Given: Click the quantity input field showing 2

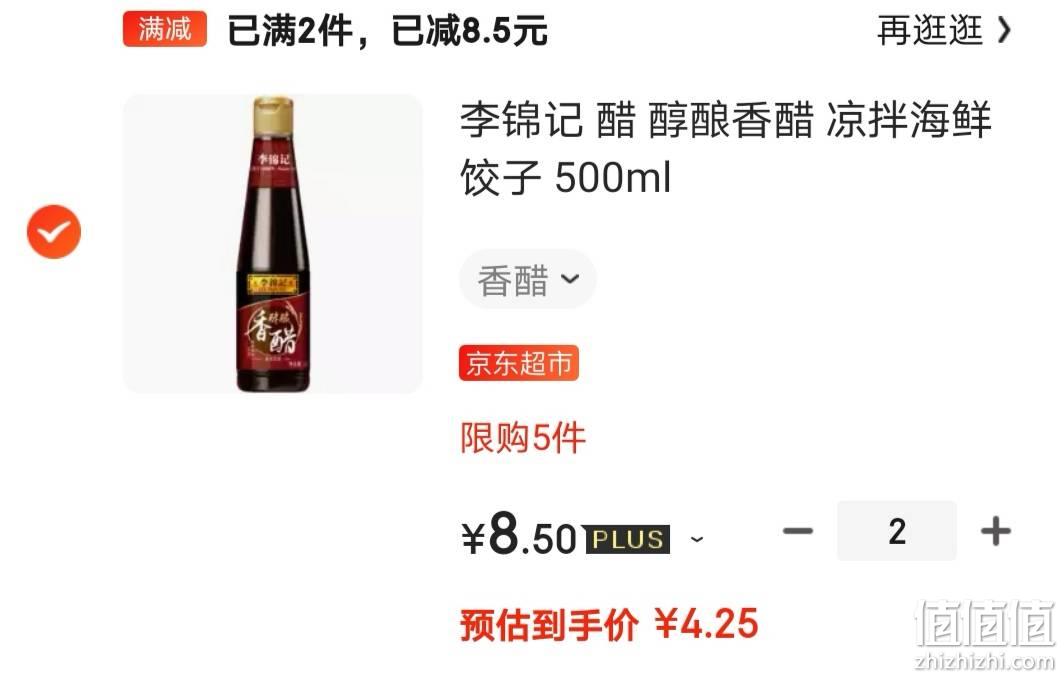Looking at the screenshot, I should point(896,531).
